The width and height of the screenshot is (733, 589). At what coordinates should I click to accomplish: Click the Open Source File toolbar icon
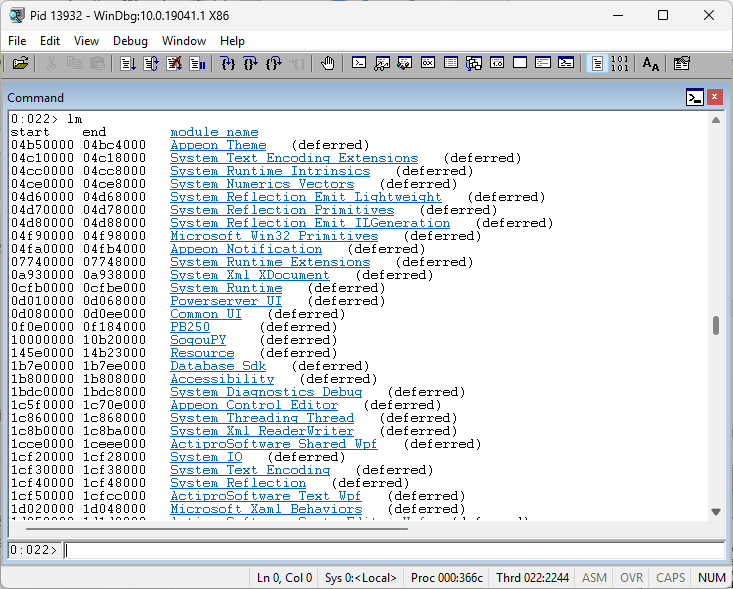[20, 63]
